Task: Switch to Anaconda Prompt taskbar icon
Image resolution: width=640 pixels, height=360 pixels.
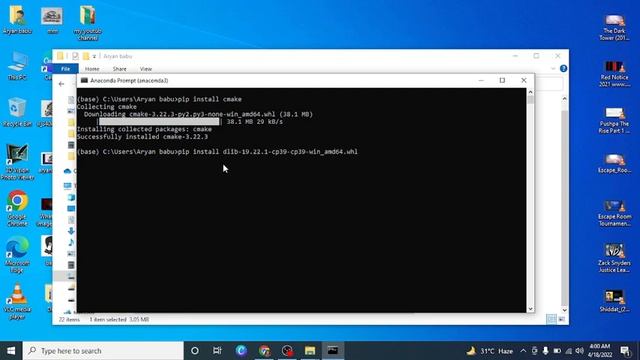Action: coord(333,351)
